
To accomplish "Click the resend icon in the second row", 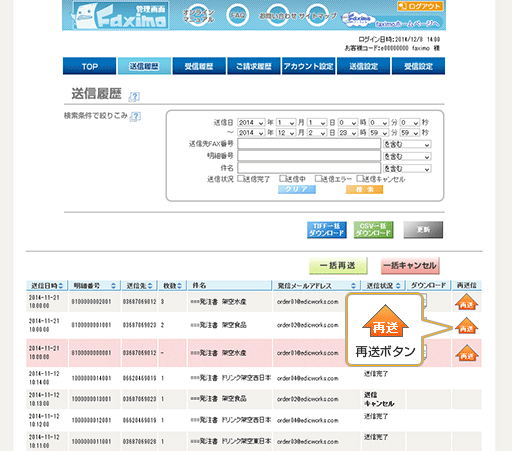I will 466,326.
